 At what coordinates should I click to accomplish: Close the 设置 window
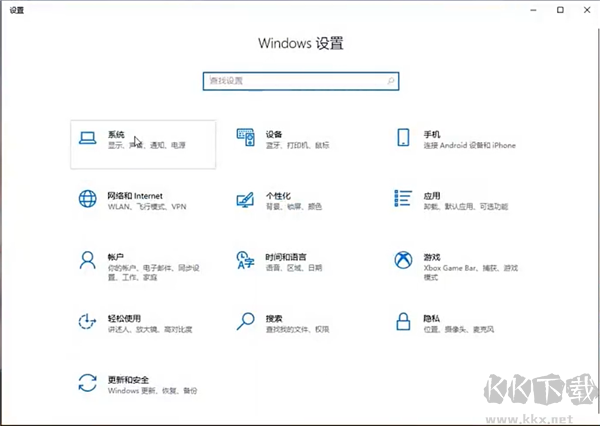click(x=587, y=10)
